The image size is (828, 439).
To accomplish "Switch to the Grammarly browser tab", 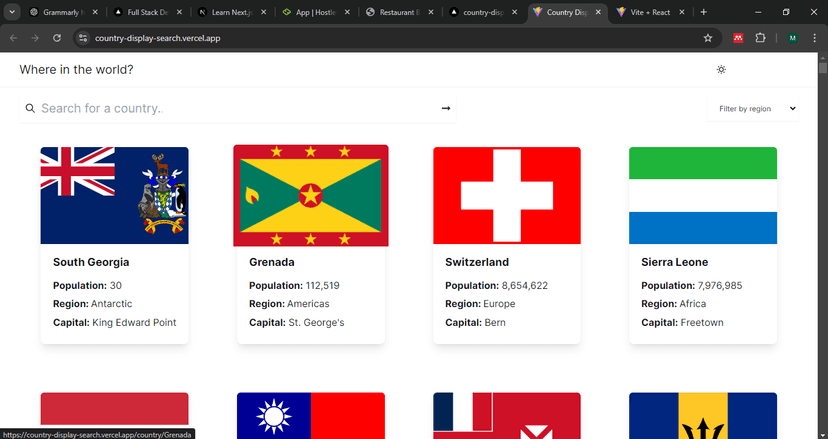I will pos(63,12).
